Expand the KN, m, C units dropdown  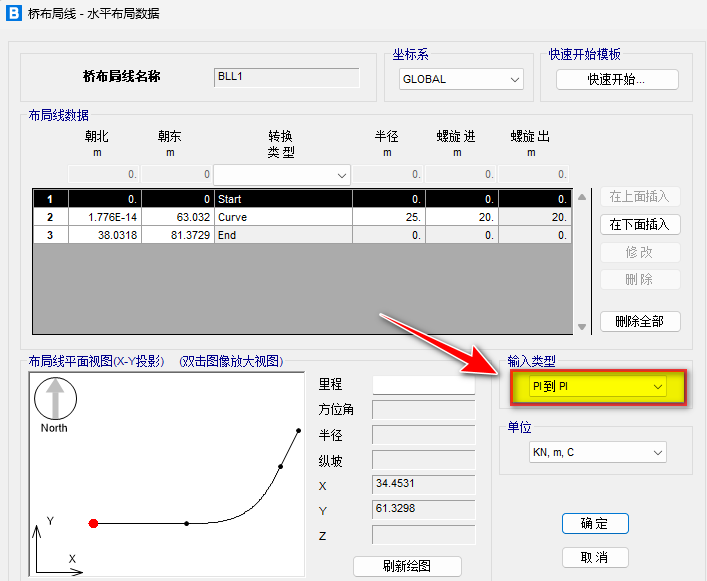[597, 453]
